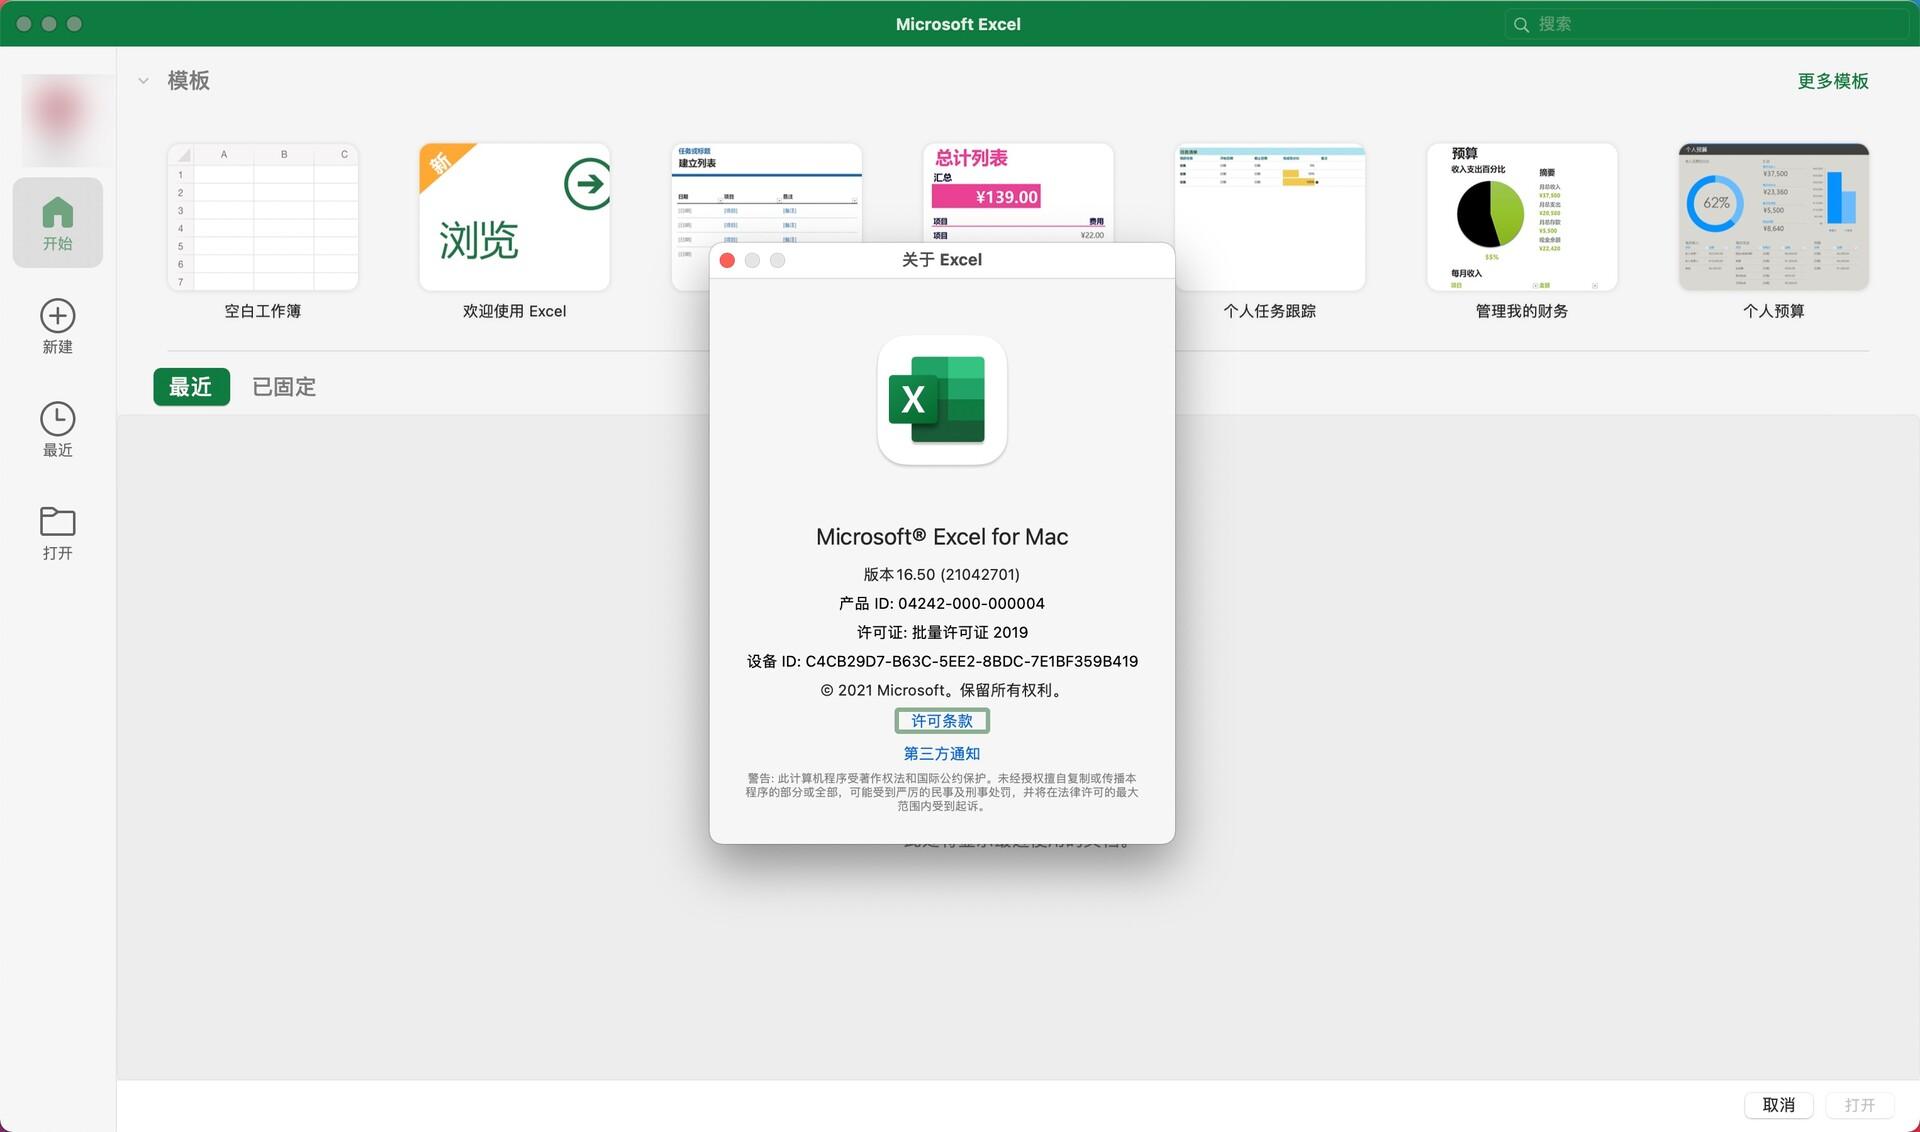The image size is (1920, 1132).
Task: Click the 搜索 search field
Action: click(x=1706, y=24)
